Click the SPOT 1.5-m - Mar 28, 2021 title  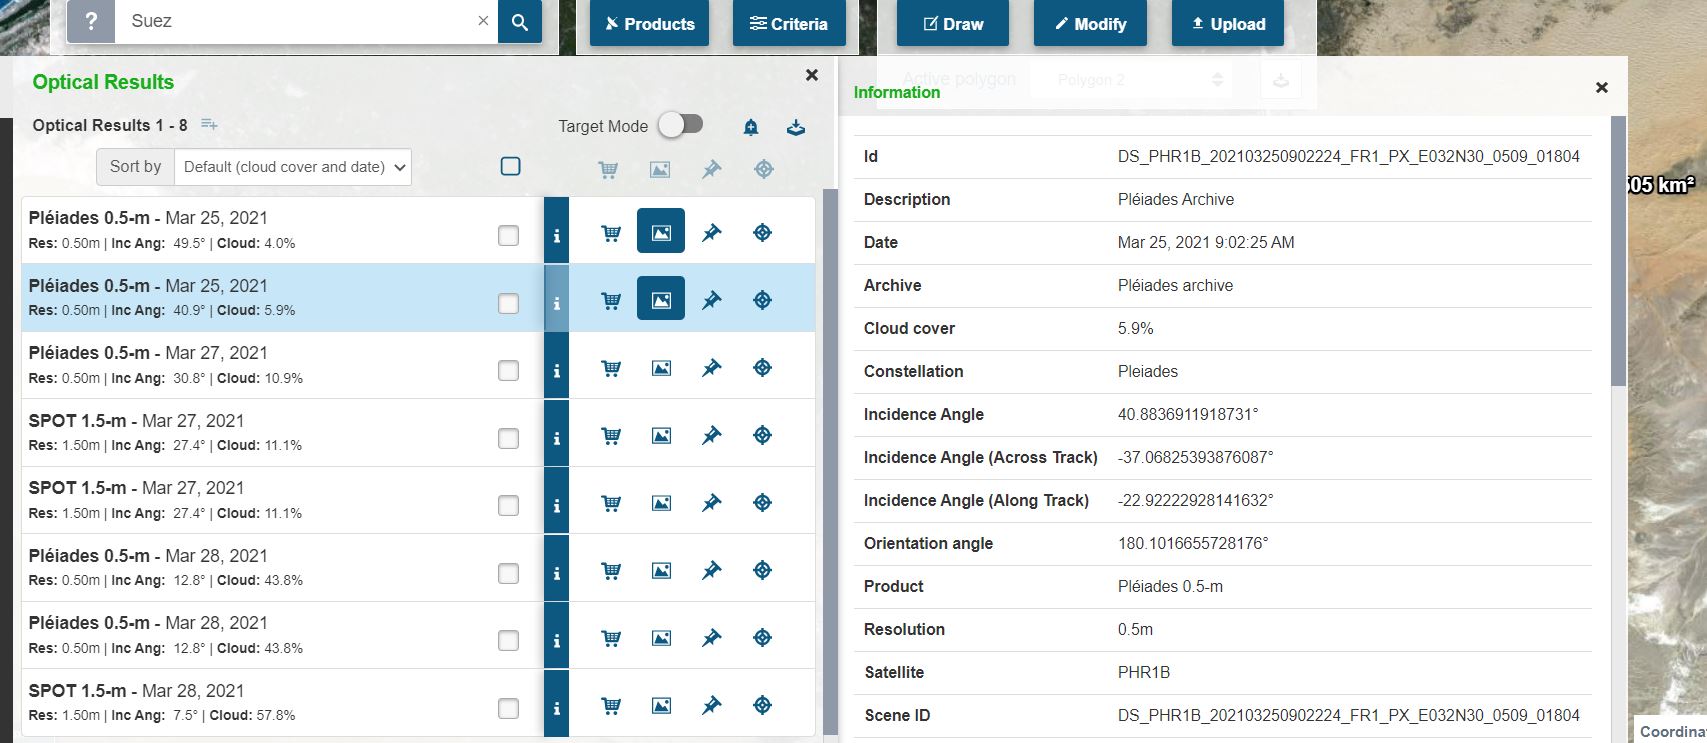click(136, 691)
